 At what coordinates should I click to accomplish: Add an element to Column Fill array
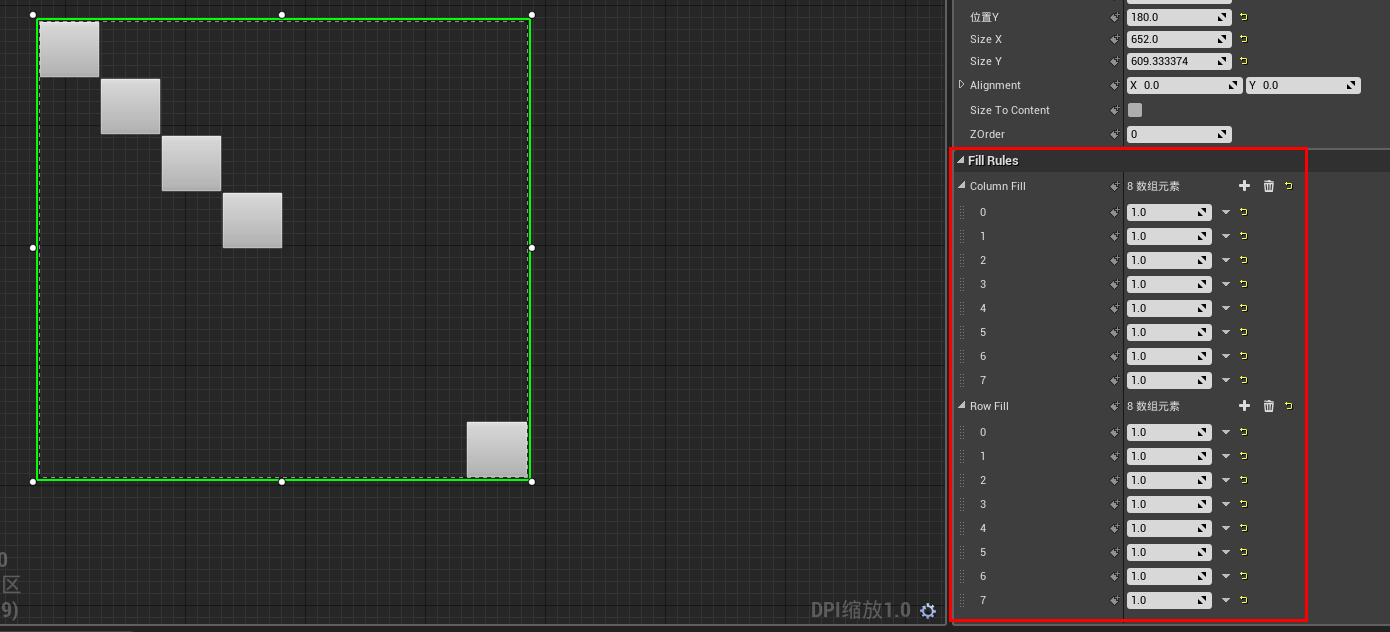point(1244,186)
